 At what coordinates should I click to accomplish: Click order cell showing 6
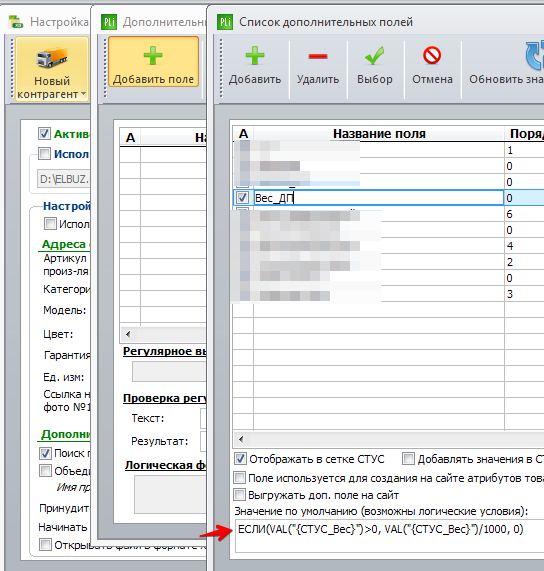click(x=524, y=214)
